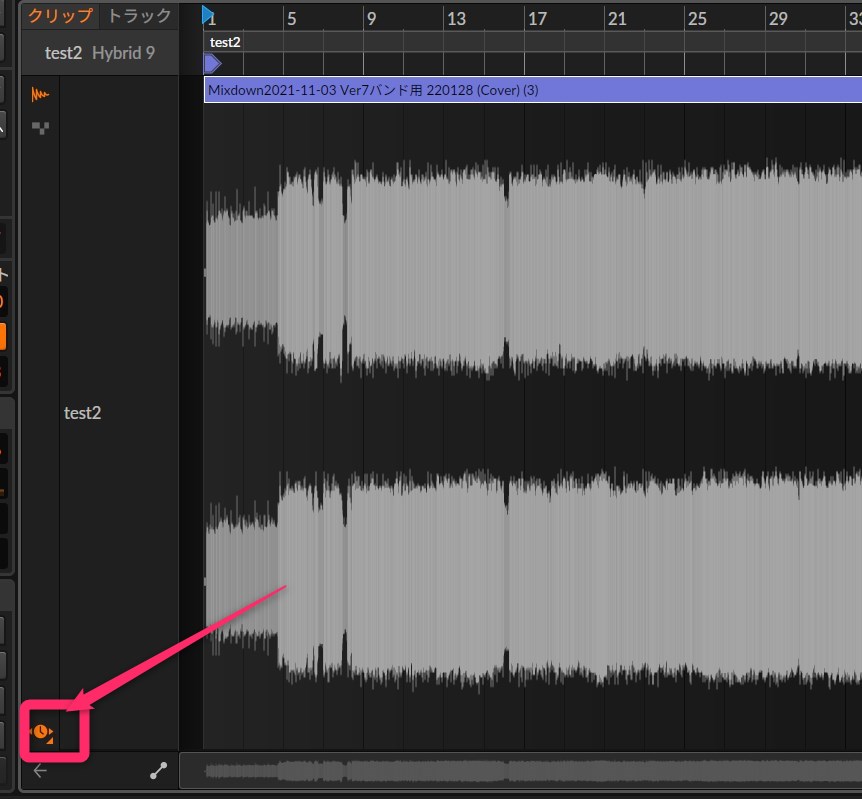Click the waveform overview minimap bar

click(520, 771)
